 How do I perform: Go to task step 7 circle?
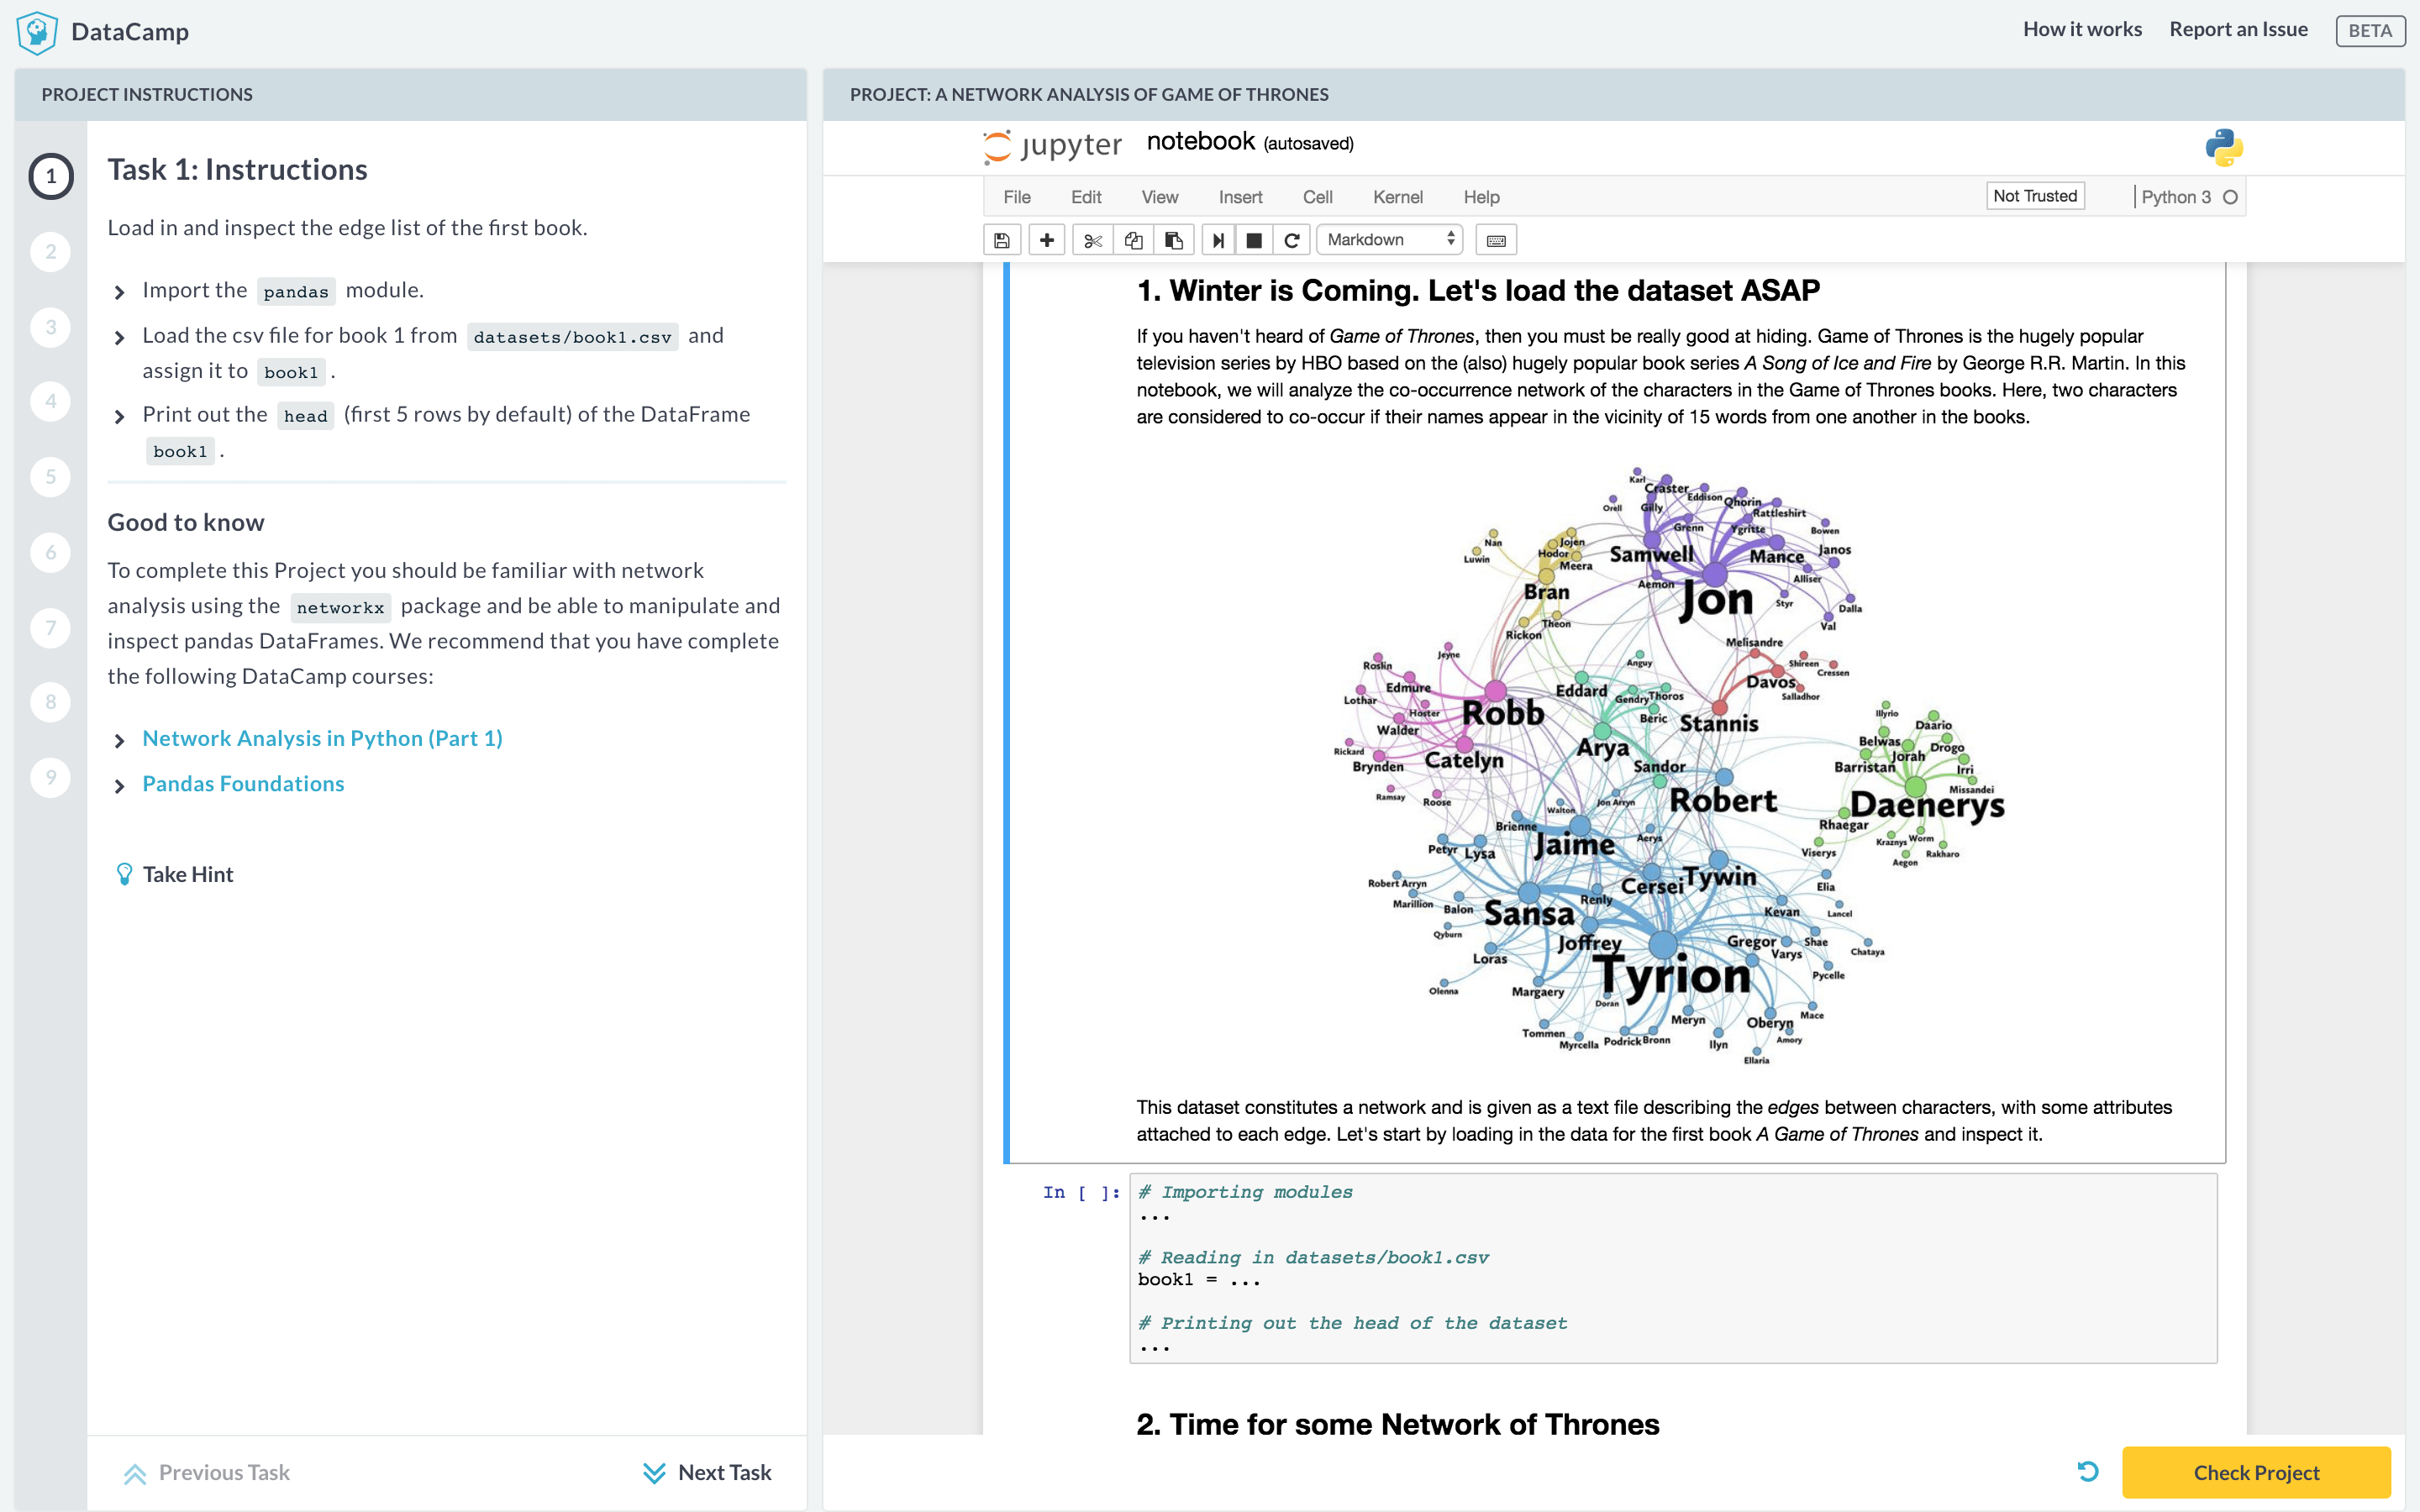click(51, 628)
